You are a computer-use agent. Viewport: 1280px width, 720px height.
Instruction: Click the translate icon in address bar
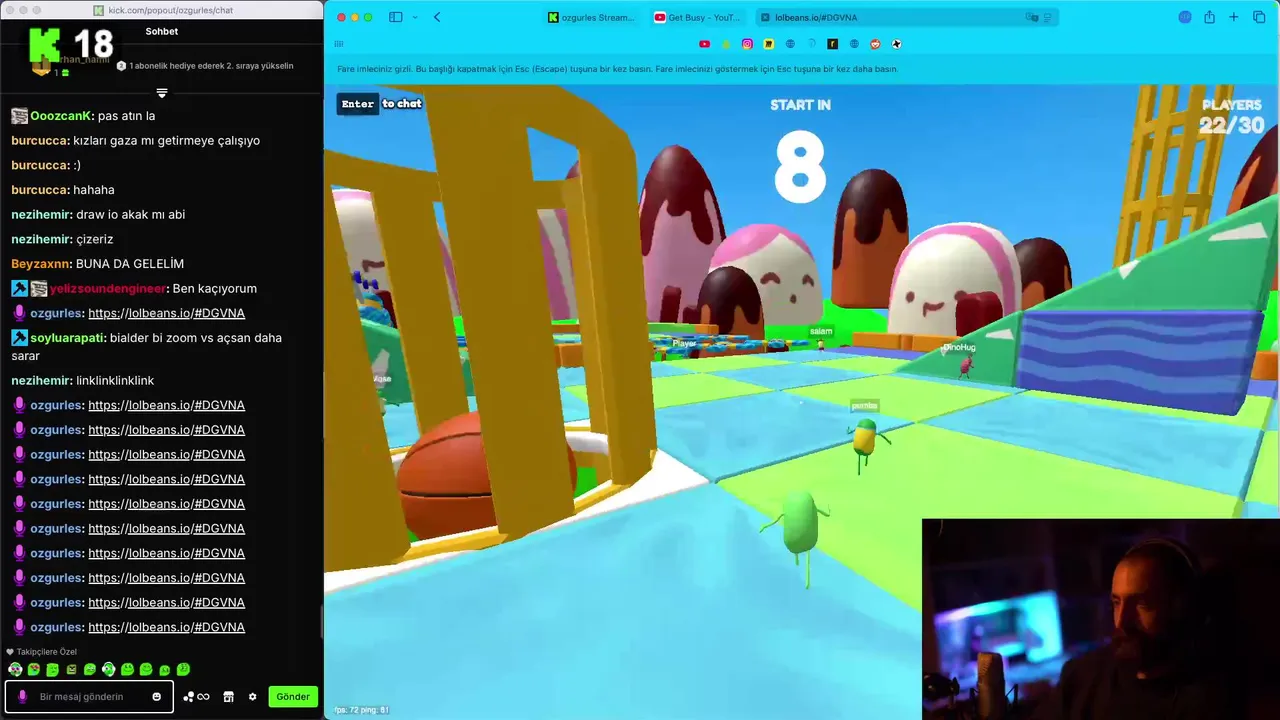tap(1032, 17)
